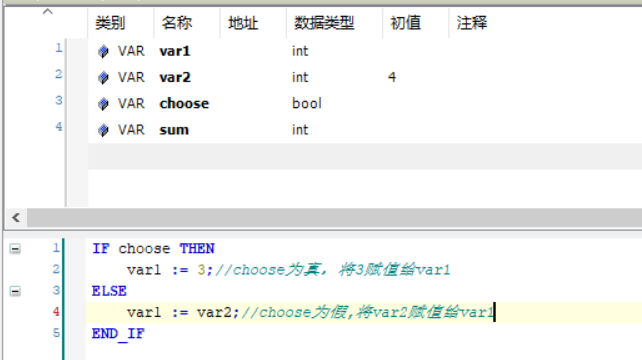This screenshot has height=360, width=642.
Task: Click the variable icon beside choose
Action: pos(103,104)
